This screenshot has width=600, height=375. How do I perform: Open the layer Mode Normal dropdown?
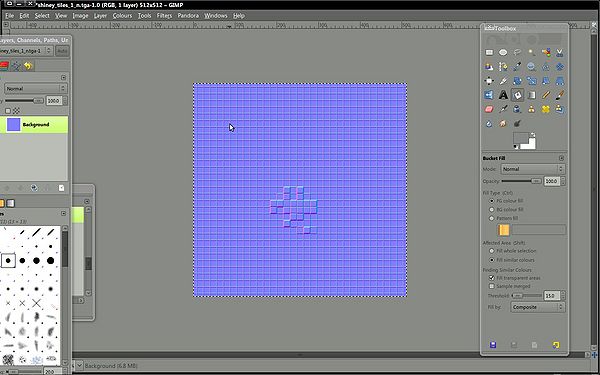[36, 88]
